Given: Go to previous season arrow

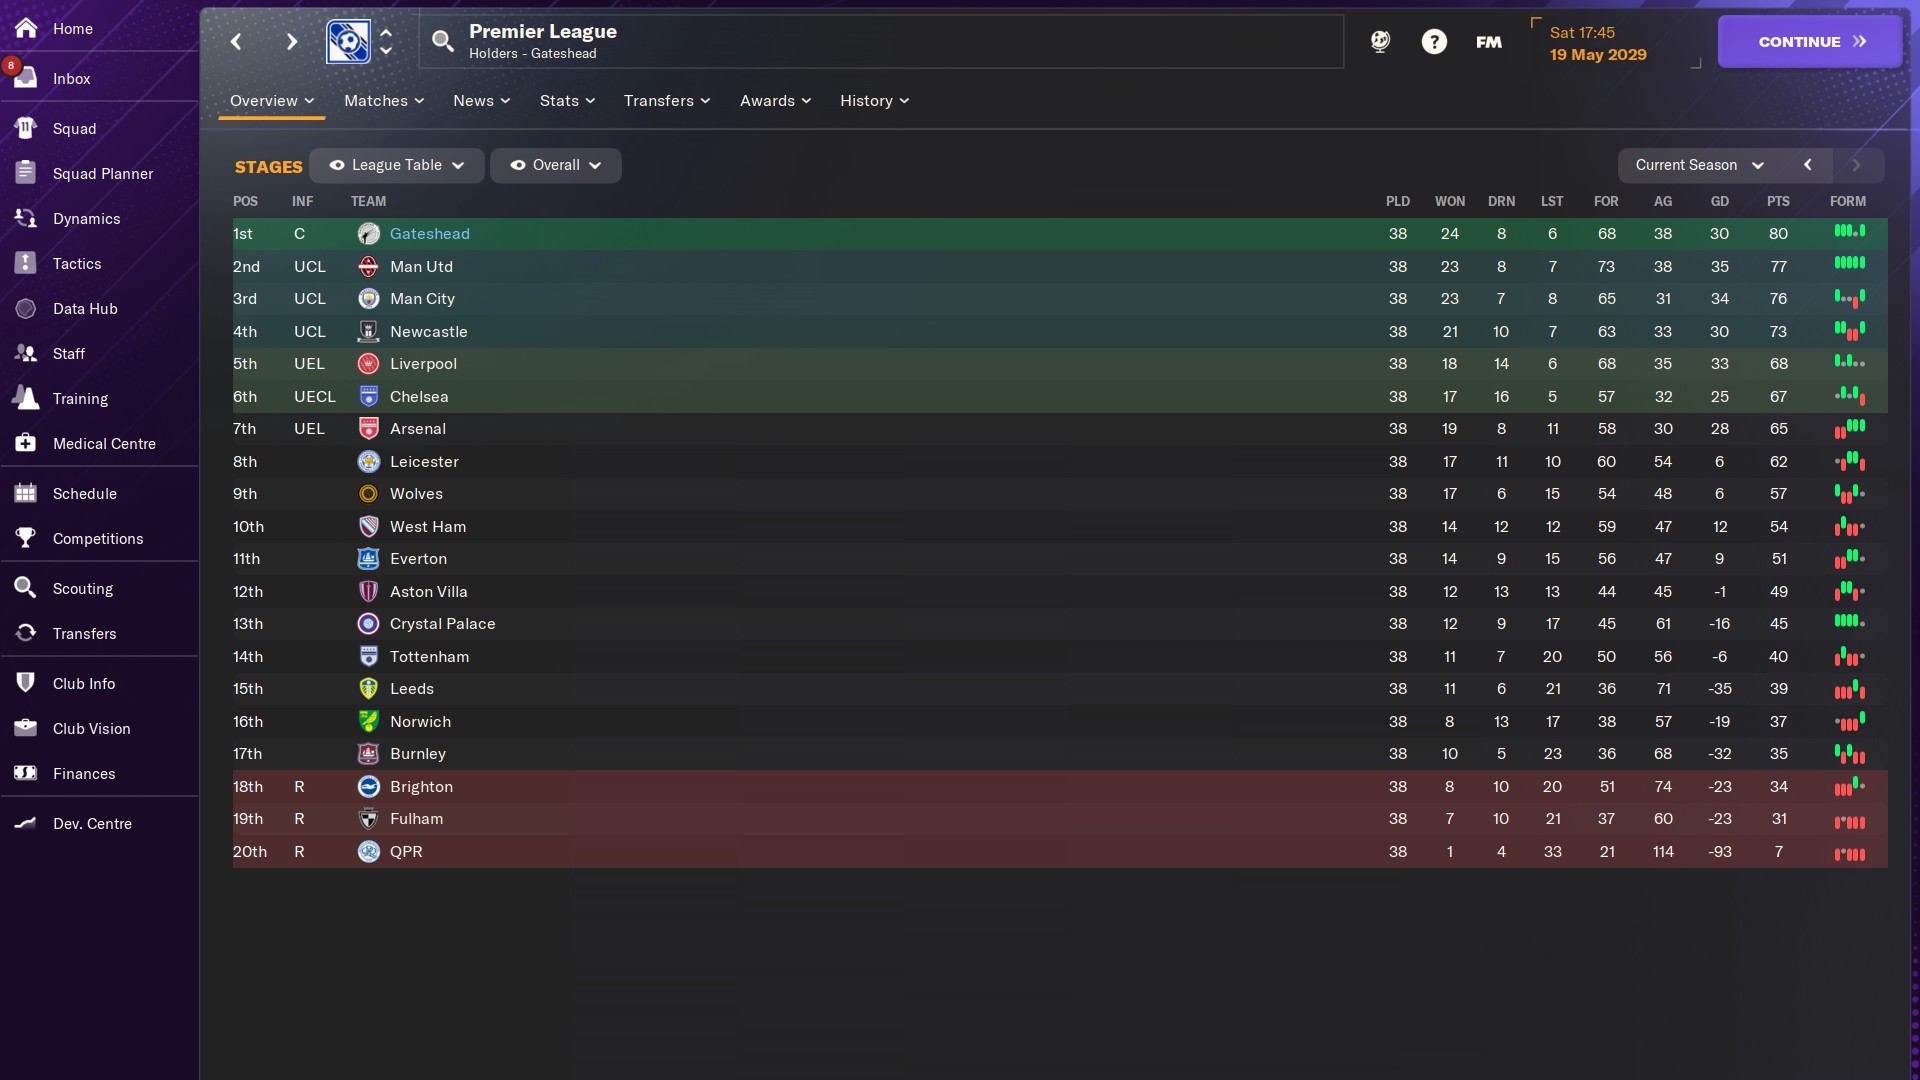Looking at the screenshot, I should (1807, 165).
